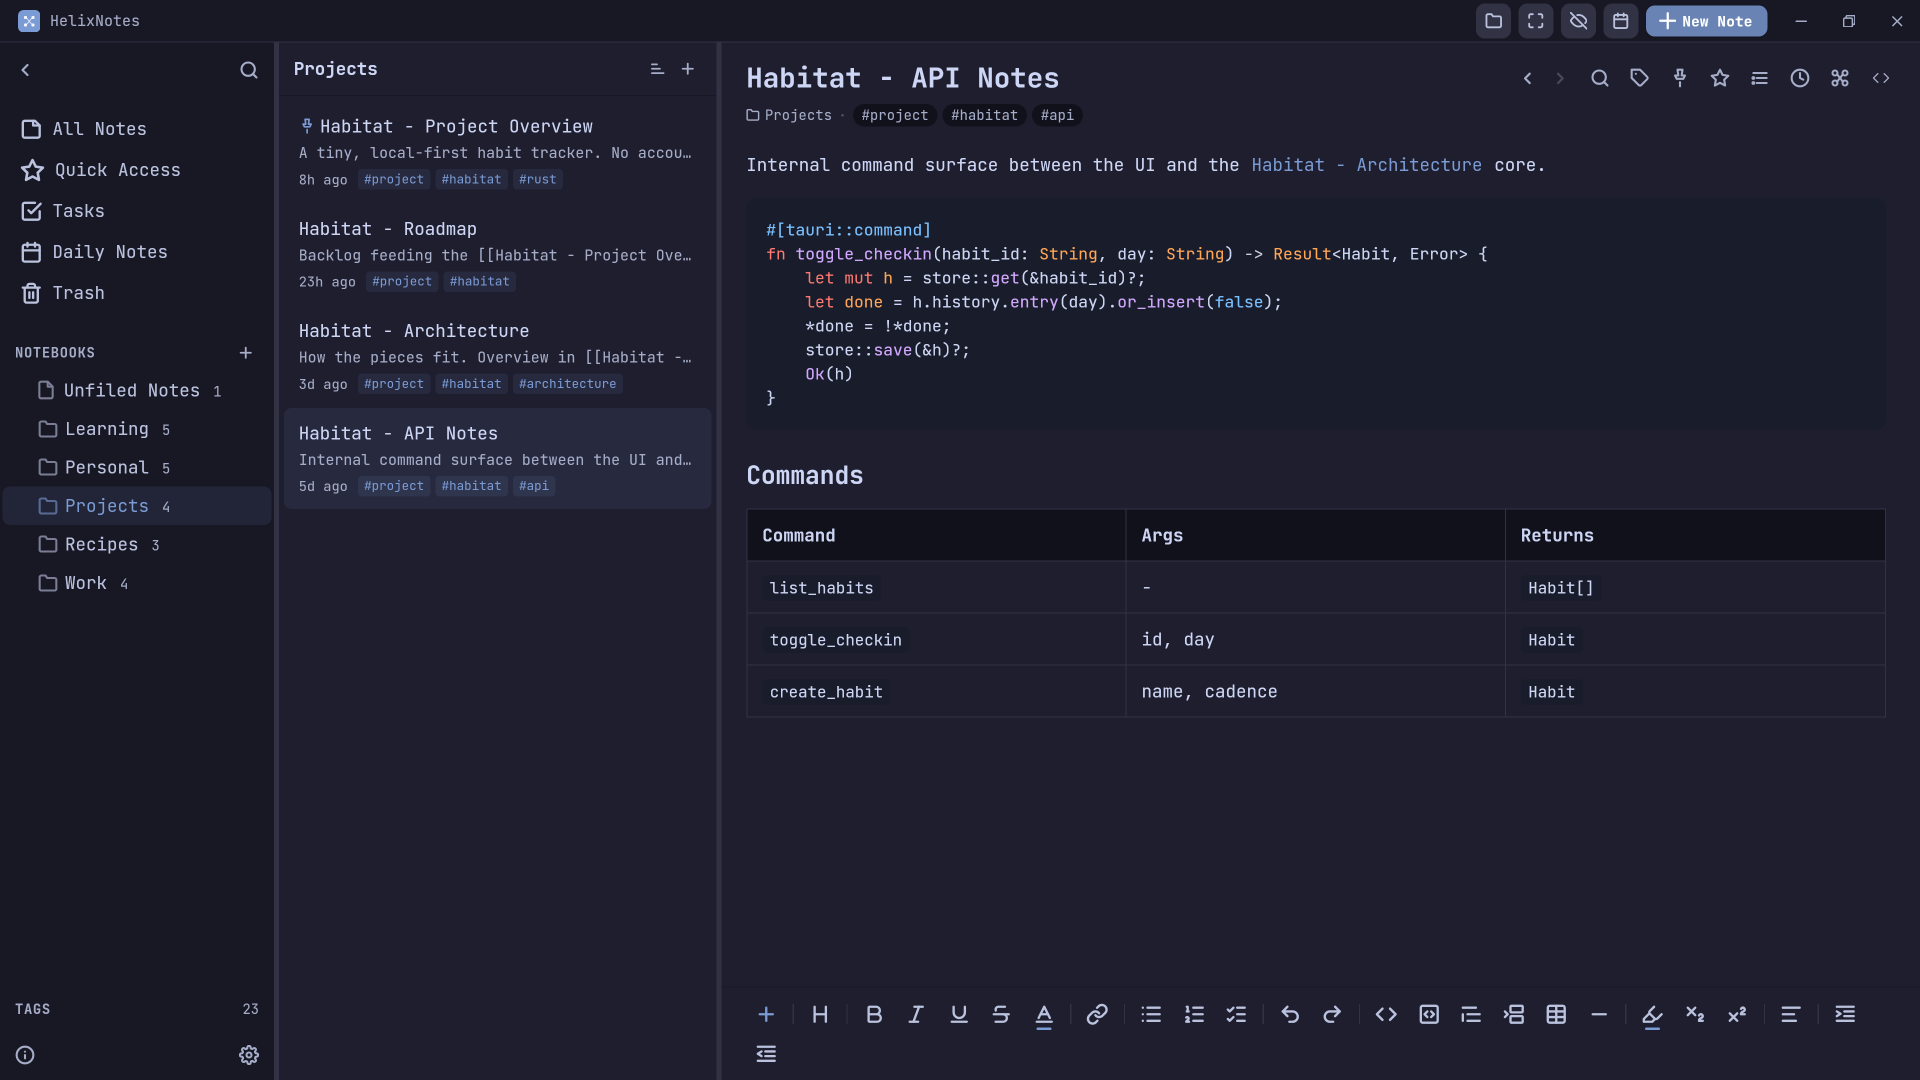Redo last edit

[1332, 1015]
